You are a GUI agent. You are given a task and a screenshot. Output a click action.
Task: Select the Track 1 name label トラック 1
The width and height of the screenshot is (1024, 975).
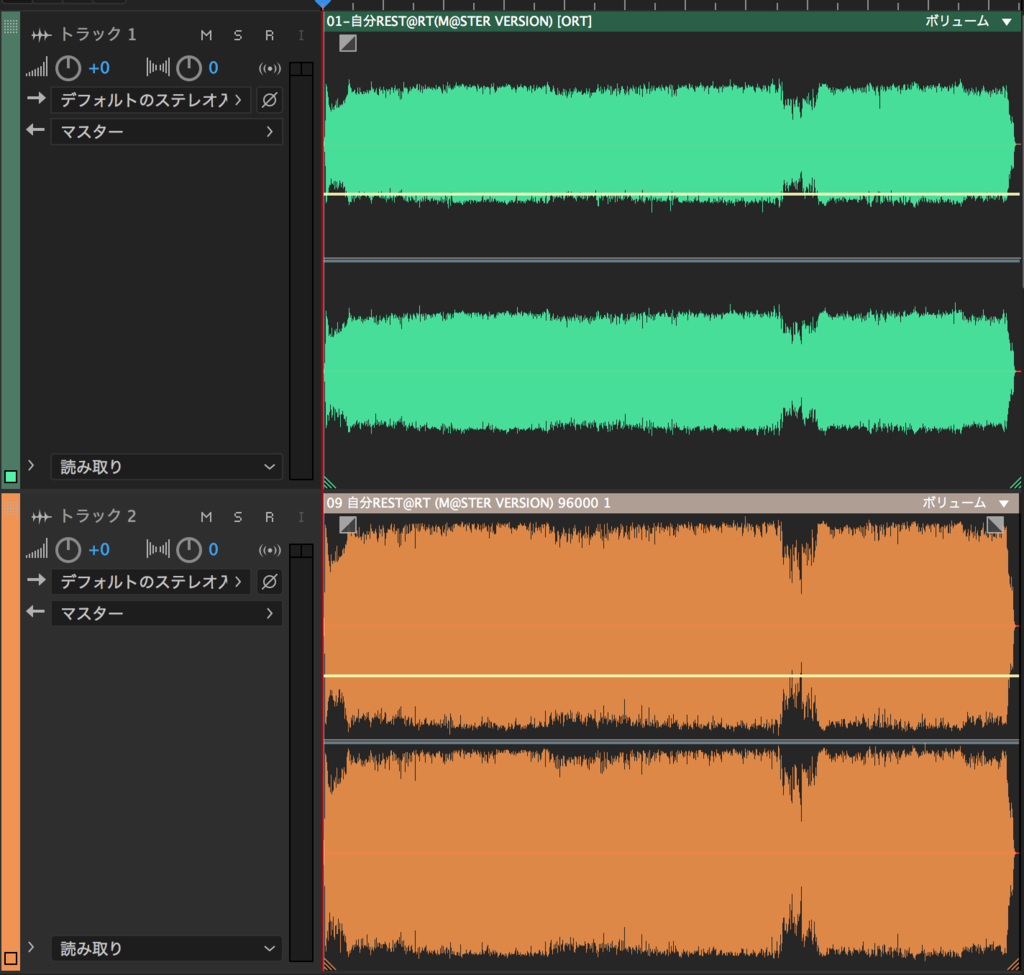(x=98, y=35)
